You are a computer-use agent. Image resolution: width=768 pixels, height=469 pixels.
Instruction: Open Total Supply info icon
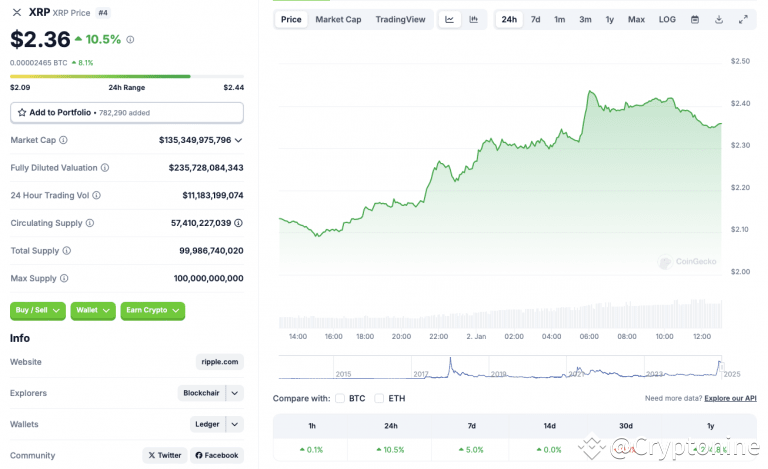click(x=67, y=251)
